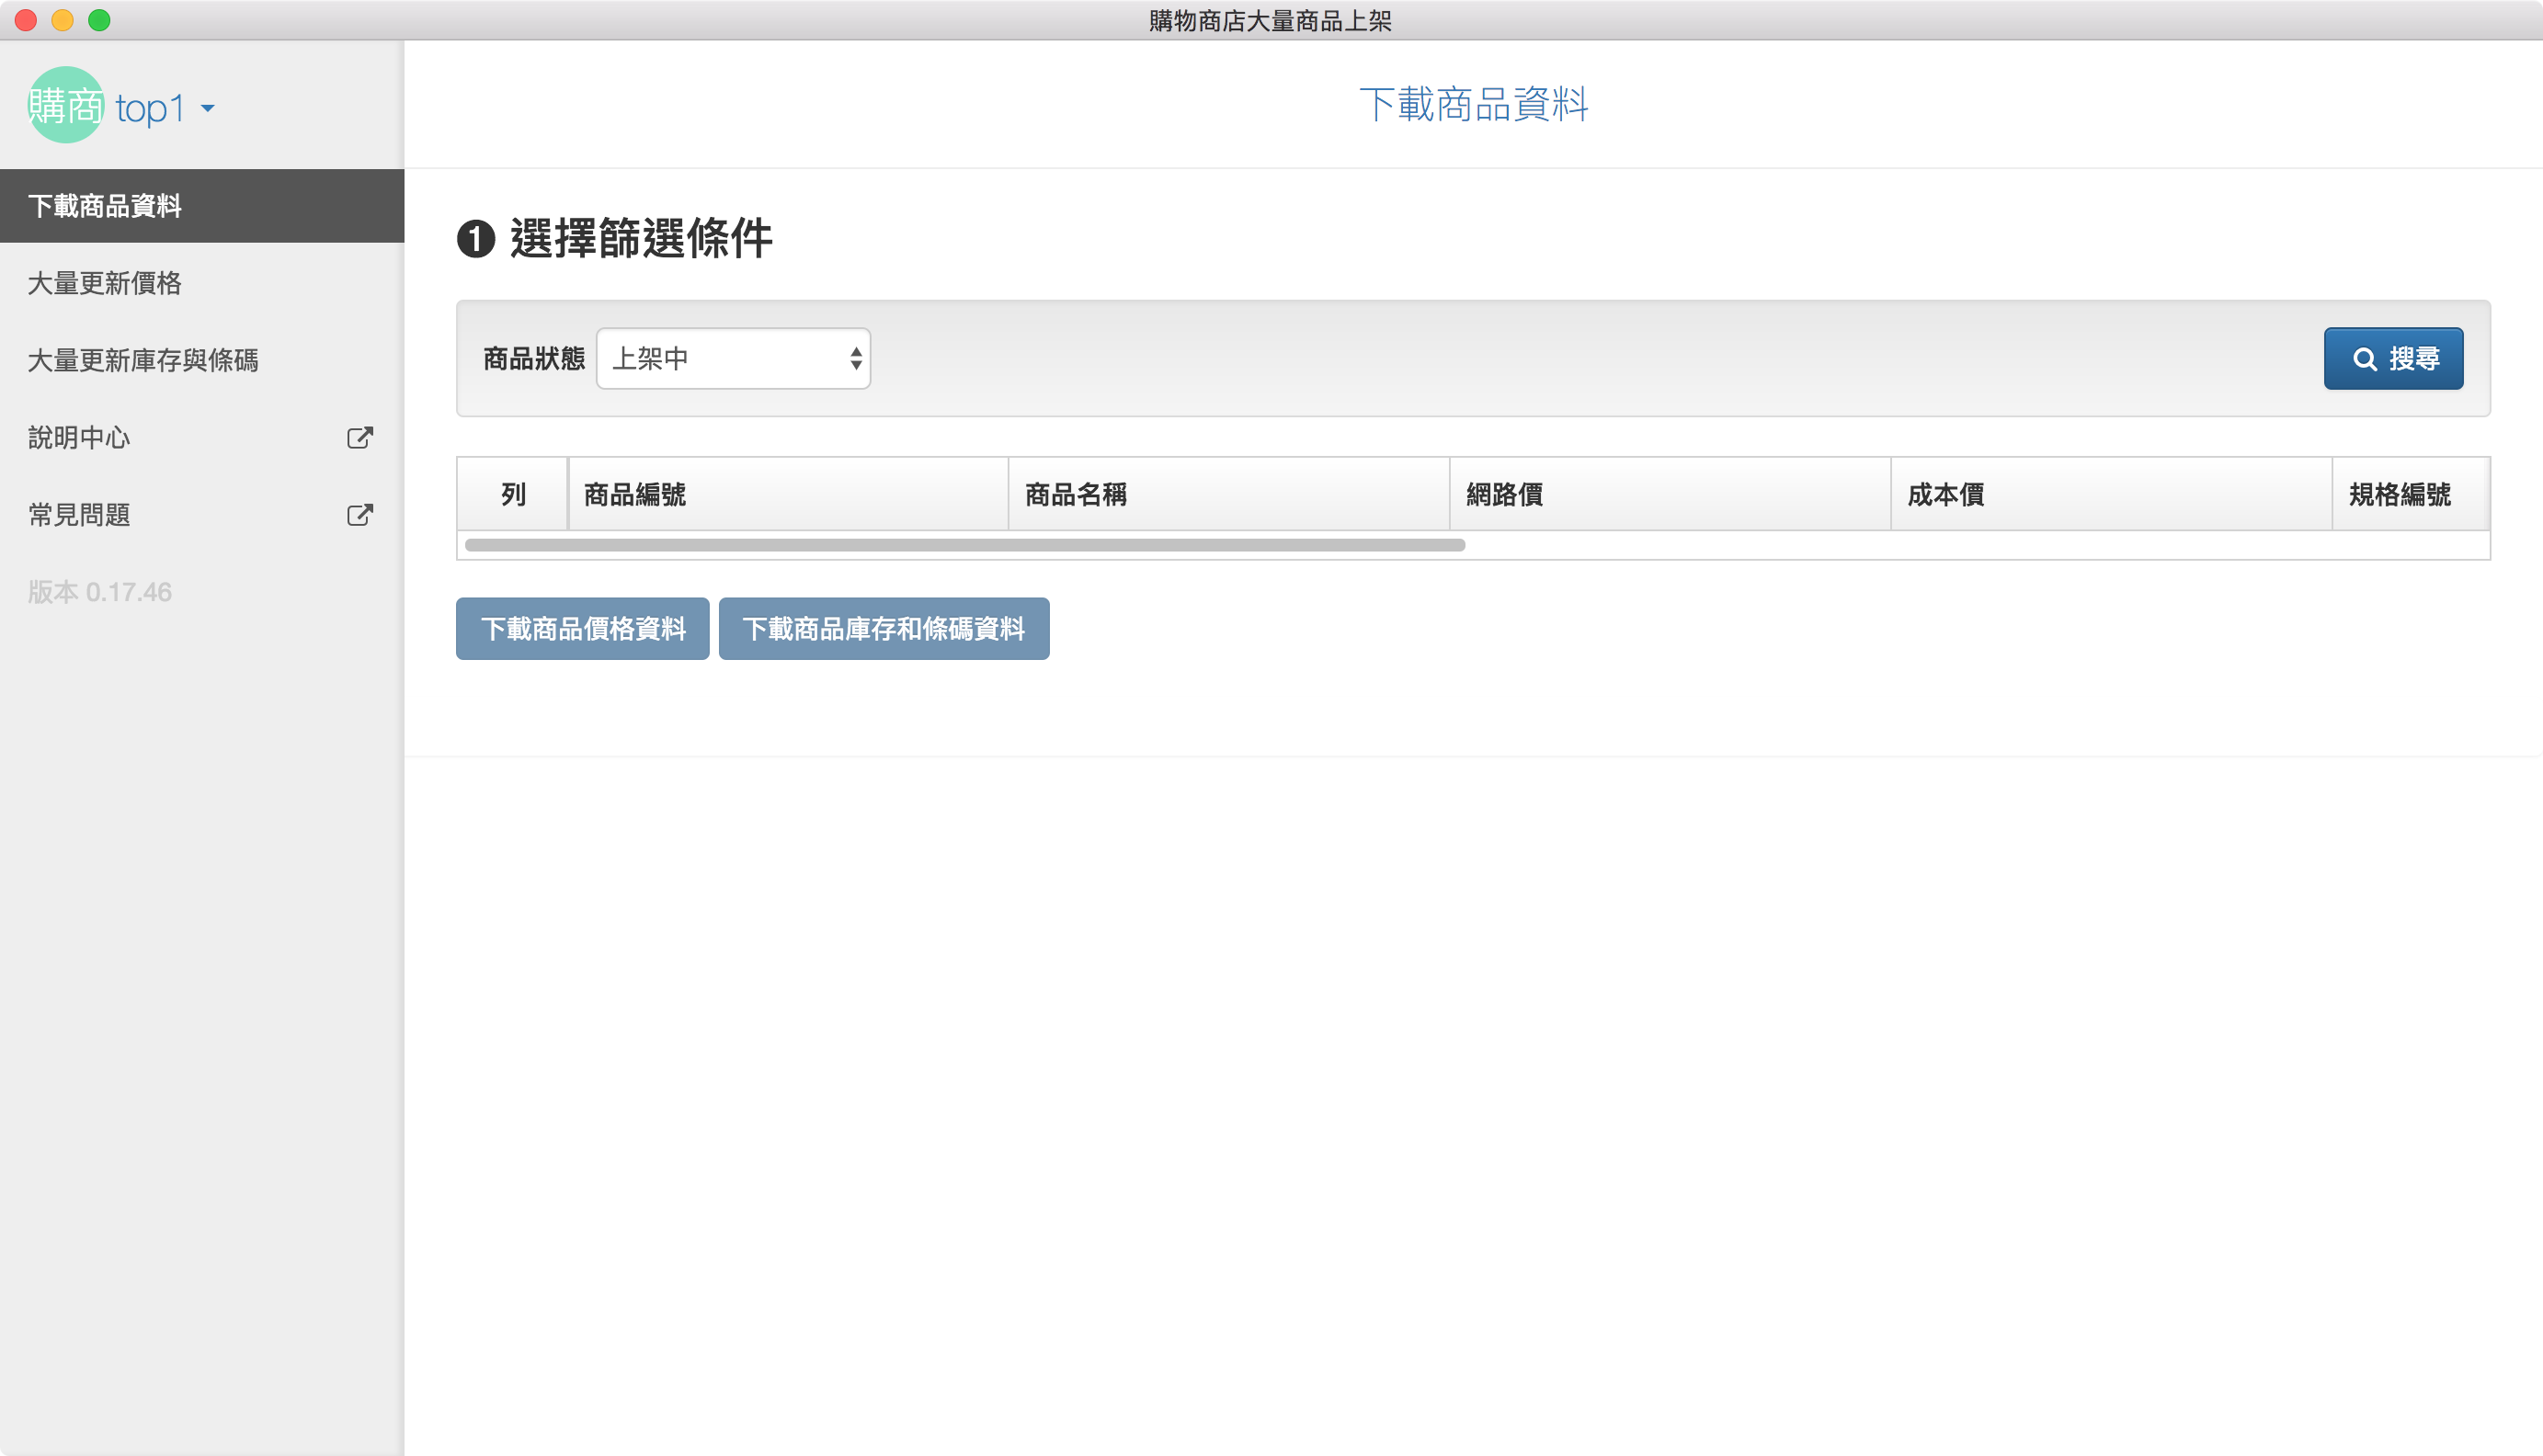
Task: Click the 選擇篩選條件 section heading
Action: click(641, 238)
